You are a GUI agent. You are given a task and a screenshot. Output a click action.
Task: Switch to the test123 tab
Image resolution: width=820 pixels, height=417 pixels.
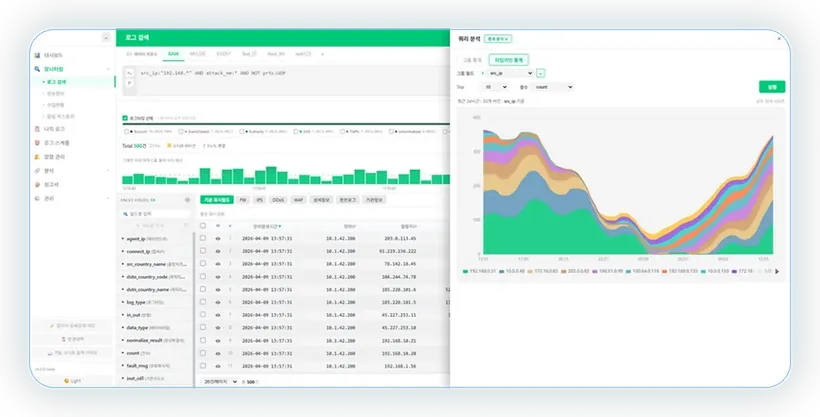pyautogui.click(x=303, y=54)
